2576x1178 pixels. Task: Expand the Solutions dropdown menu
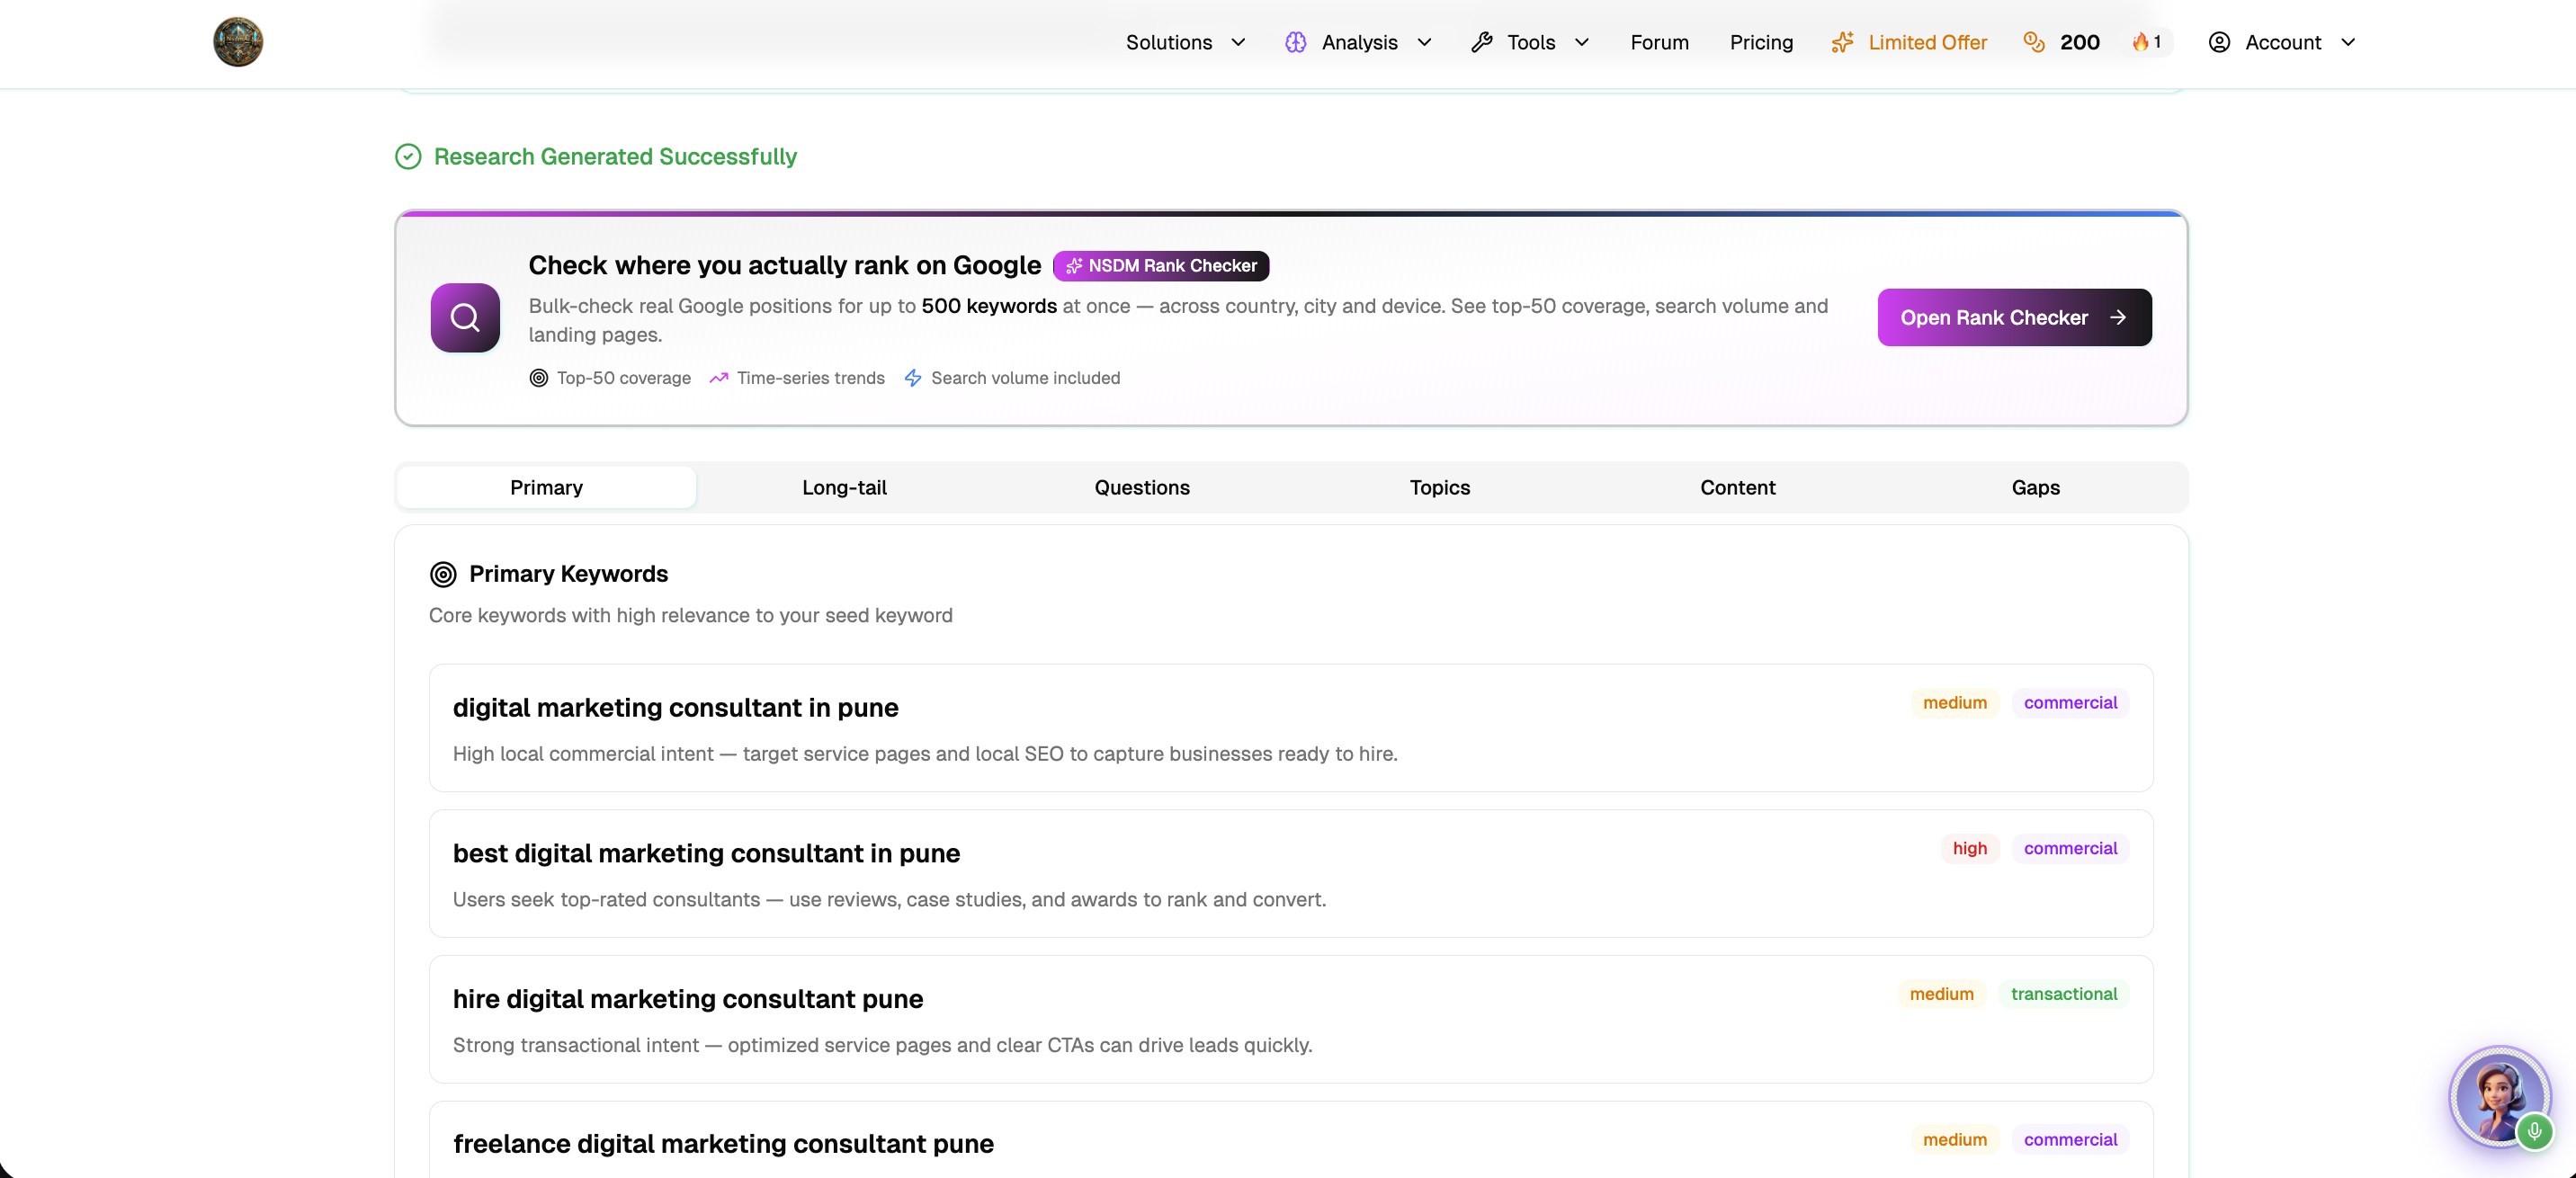tap(1185, 42)
